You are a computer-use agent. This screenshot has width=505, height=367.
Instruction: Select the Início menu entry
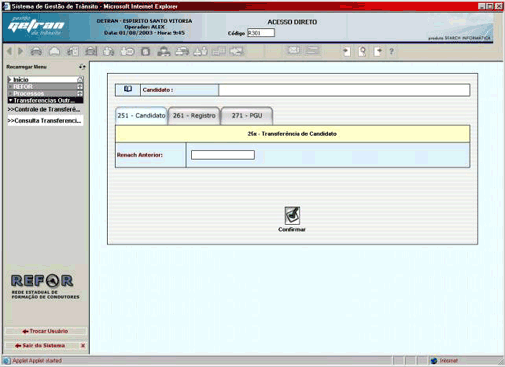[45, 79]
